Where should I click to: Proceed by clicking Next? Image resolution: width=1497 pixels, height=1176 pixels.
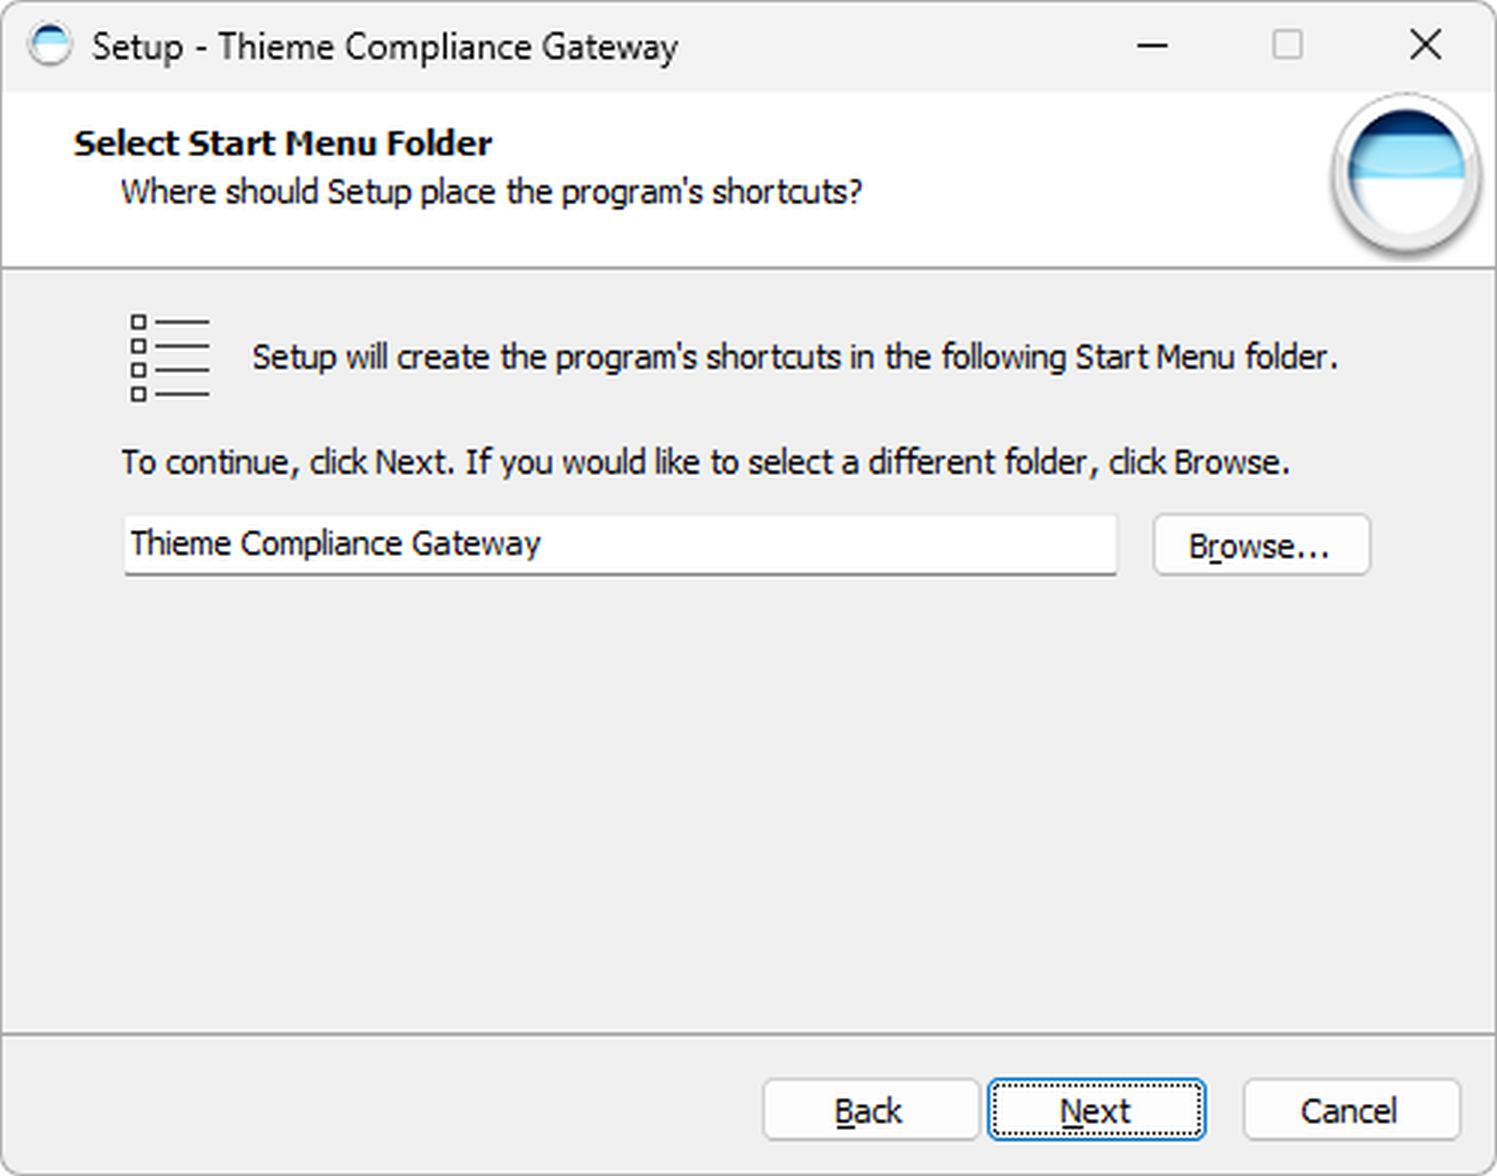pyautogui.click(x=1096, y=1110)
